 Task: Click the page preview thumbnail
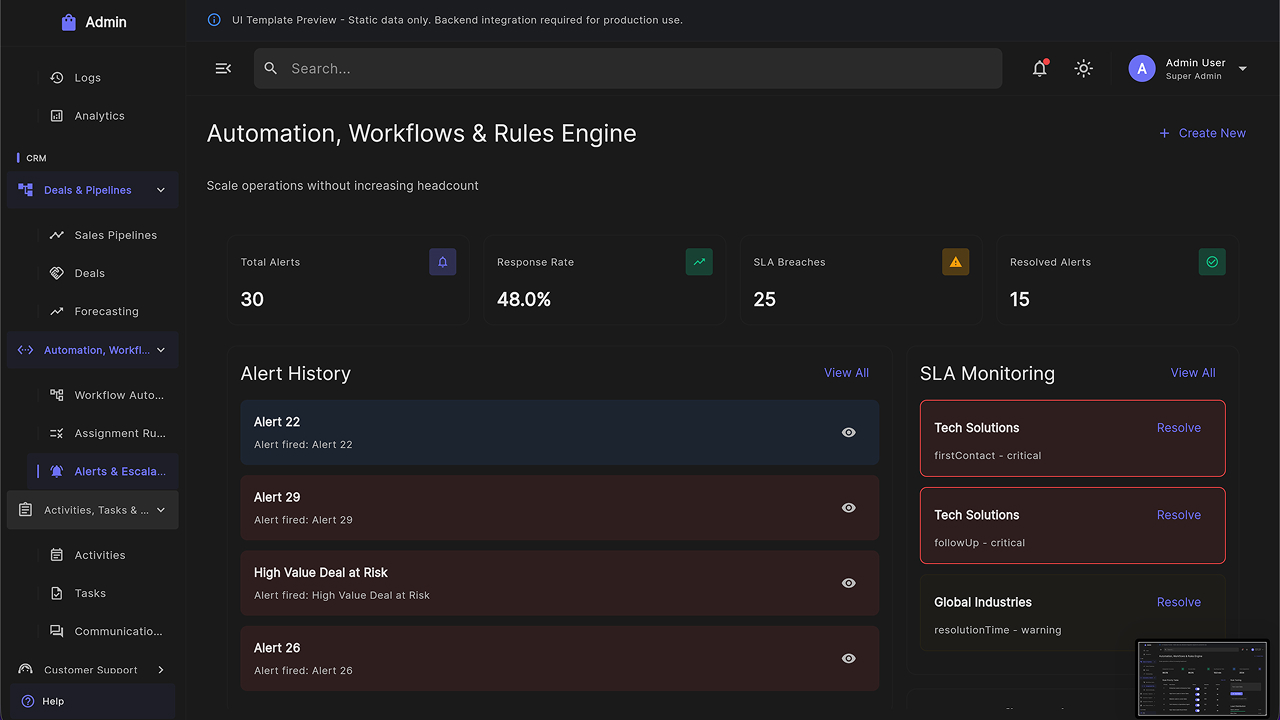point(1203,678)
